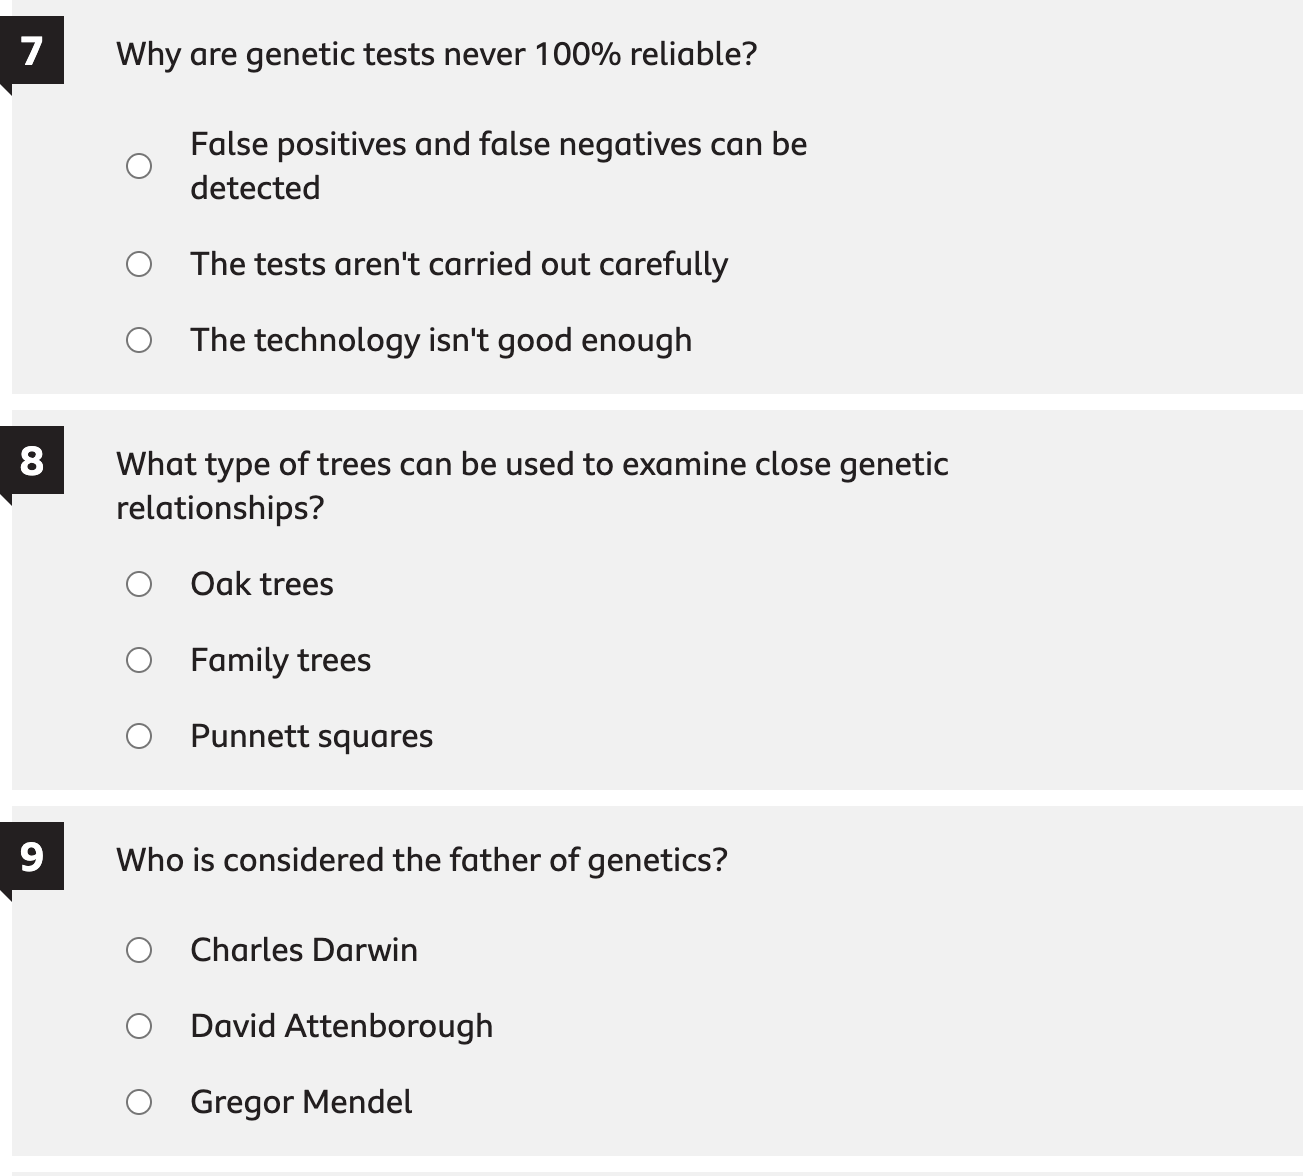Click the "Why are genetic tests" question text
This screenshot has height=1176, width=1310.
pyautogui.click(x=436, y=54)
